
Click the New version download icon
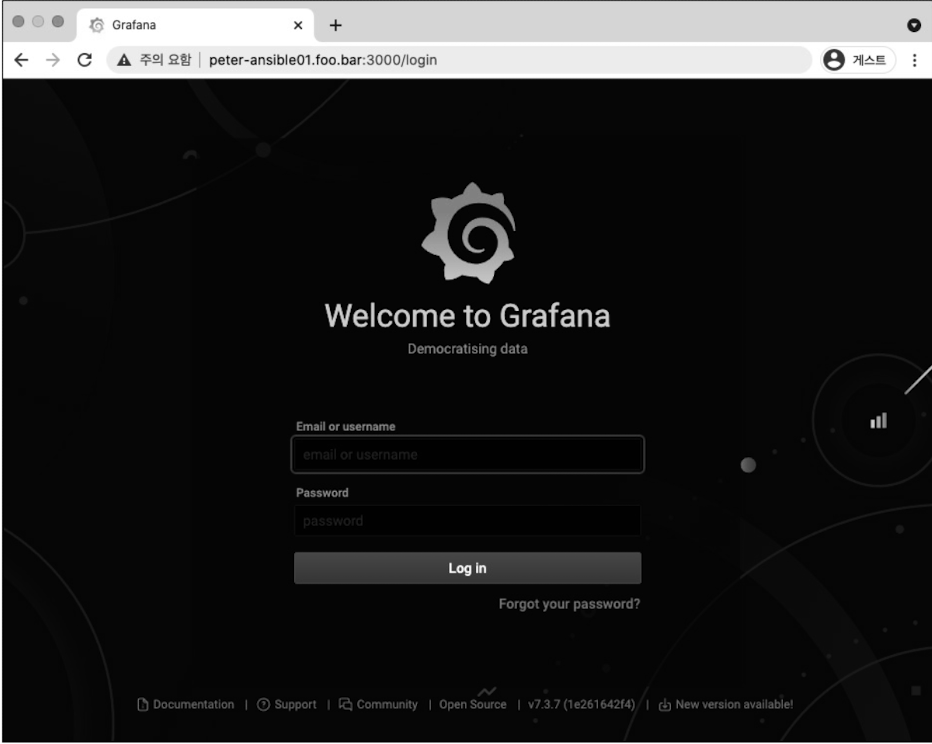[665, 705]
